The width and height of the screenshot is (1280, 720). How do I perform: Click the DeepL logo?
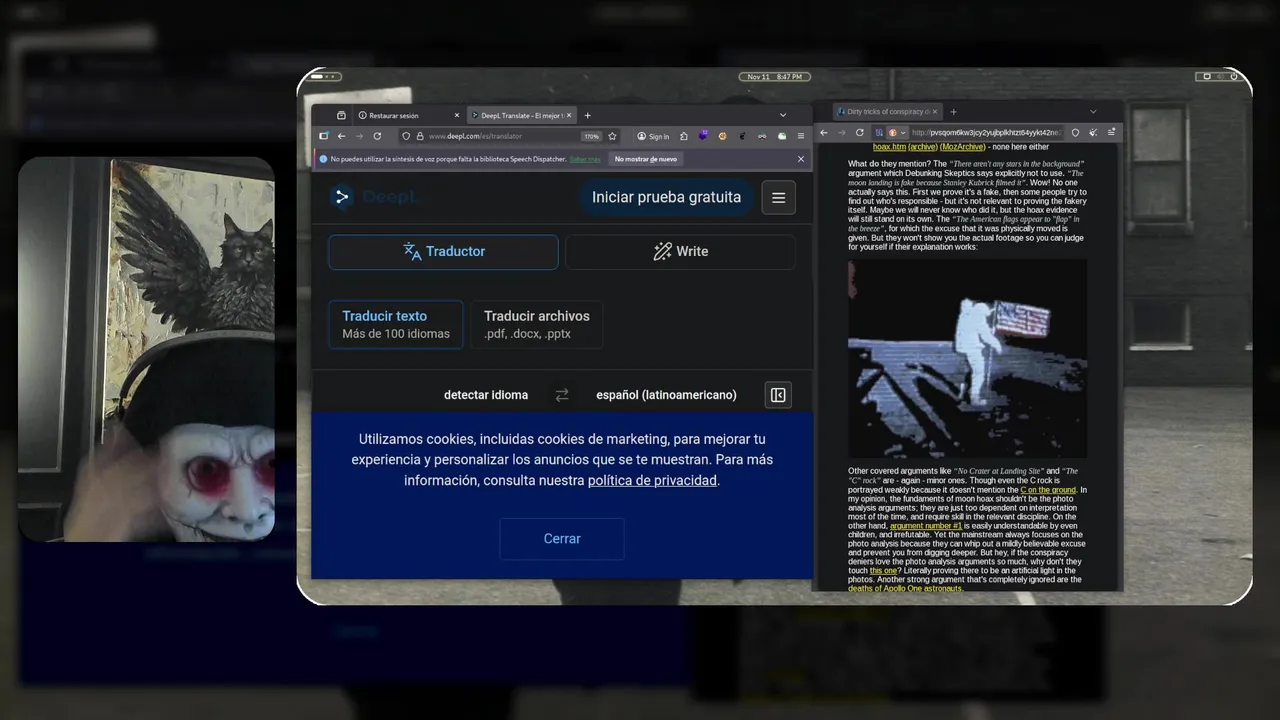(373, 197)
